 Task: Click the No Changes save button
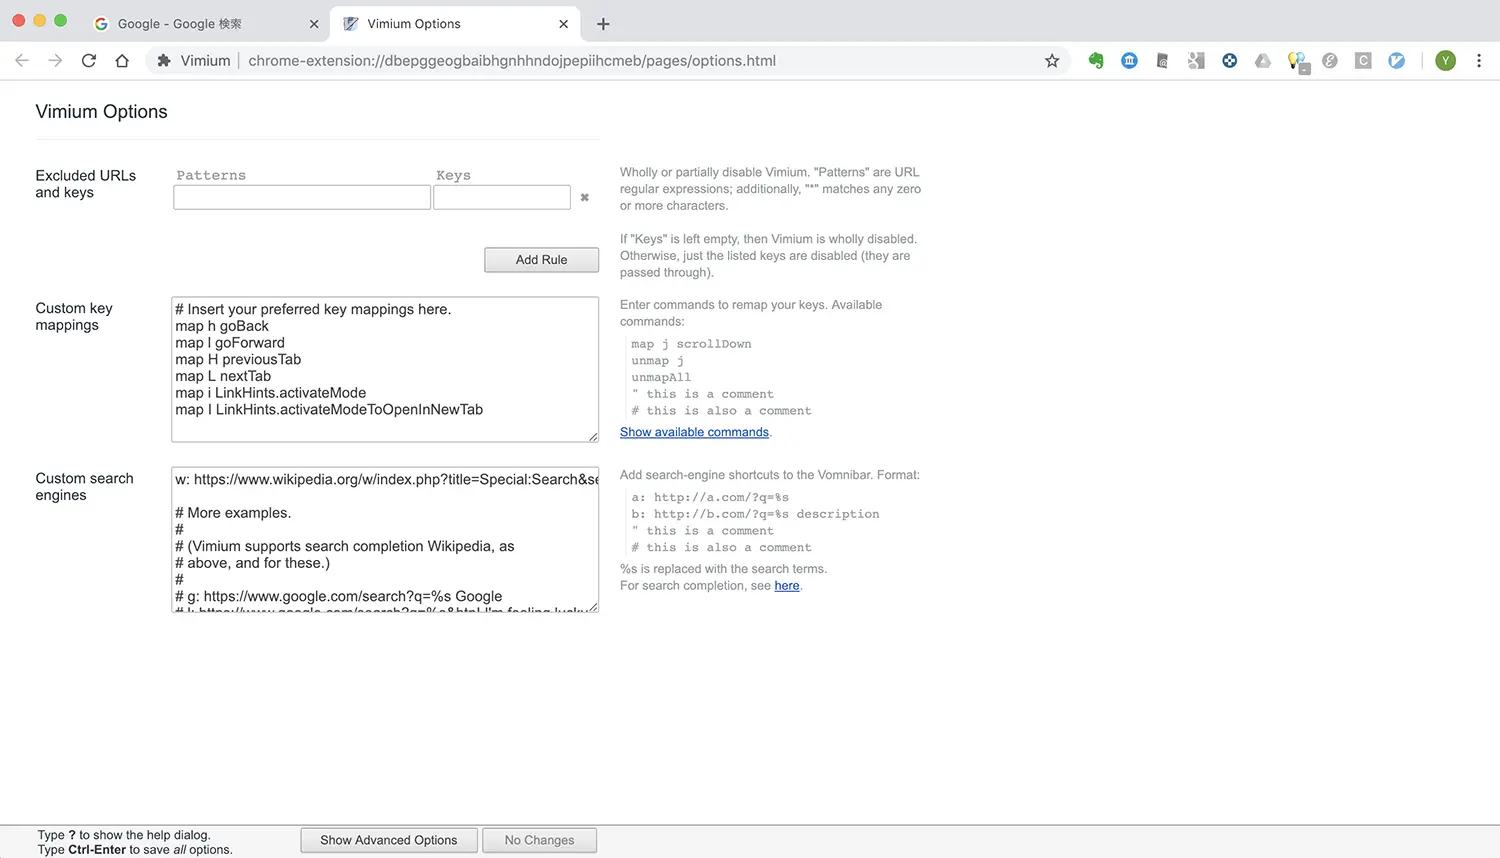539,840
